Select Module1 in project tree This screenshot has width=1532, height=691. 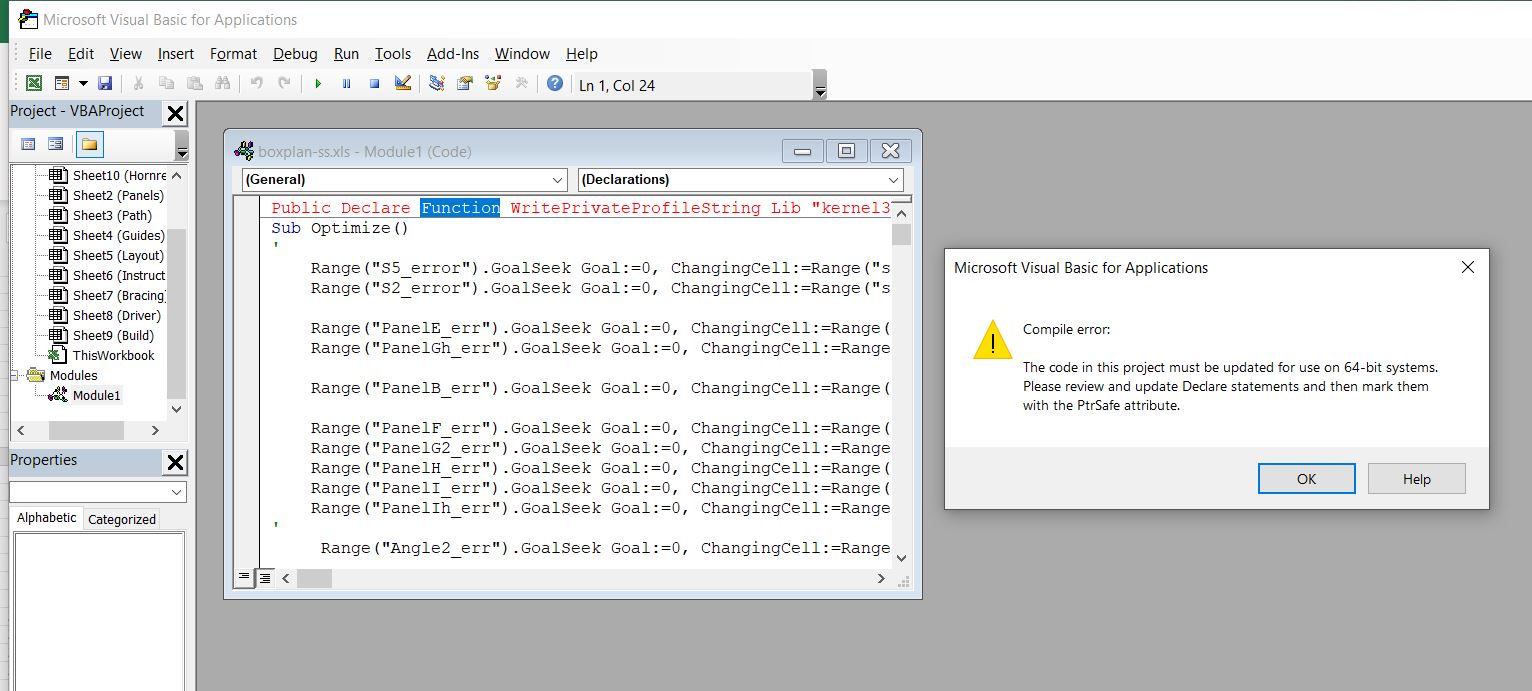click(x=96, y=395)
